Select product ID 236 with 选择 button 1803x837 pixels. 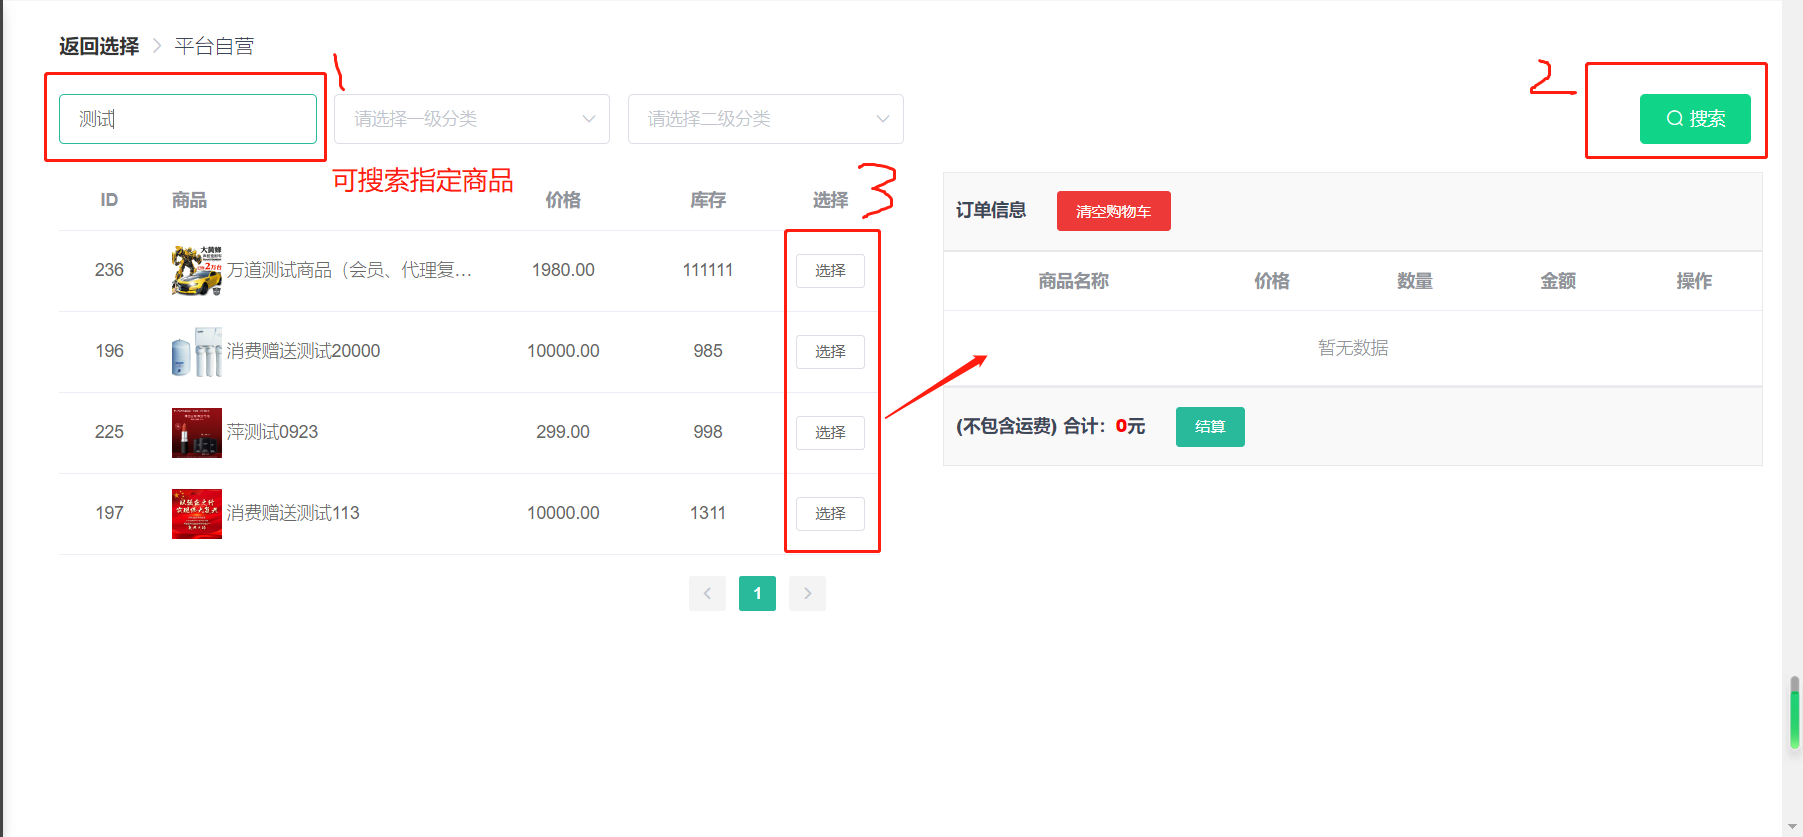830,271
